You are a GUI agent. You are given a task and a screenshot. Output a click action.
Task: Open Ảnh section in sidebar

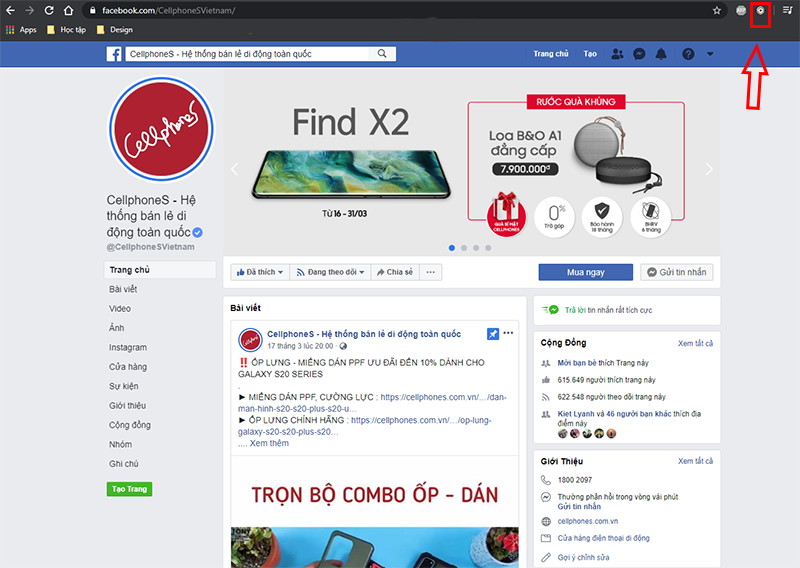[x=116, y=328]
